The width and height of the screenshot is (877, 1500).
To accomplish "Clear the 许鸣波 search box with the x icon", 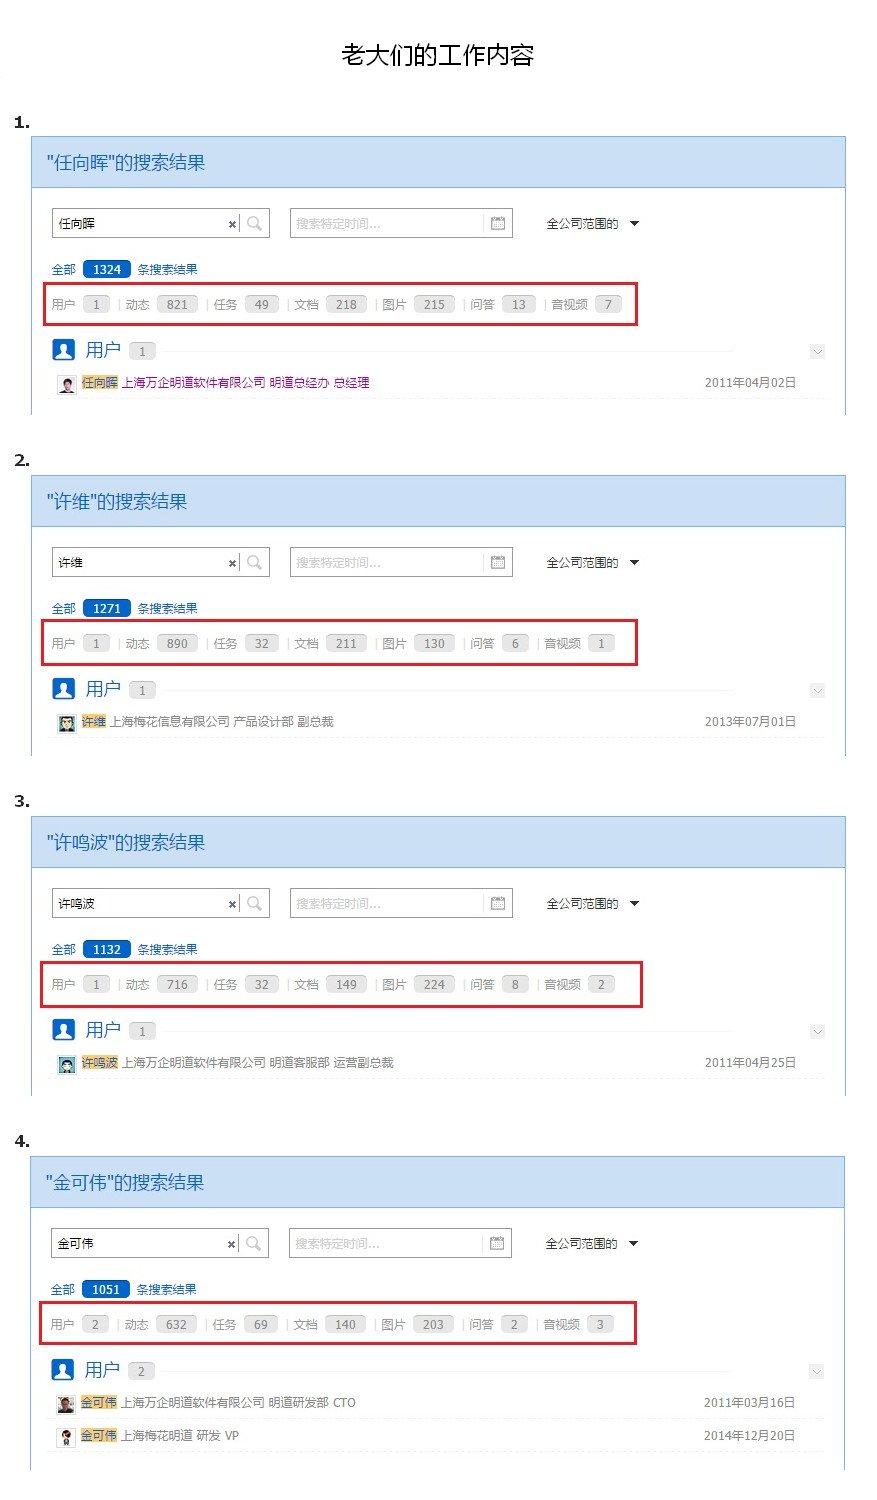I will 232,904.
